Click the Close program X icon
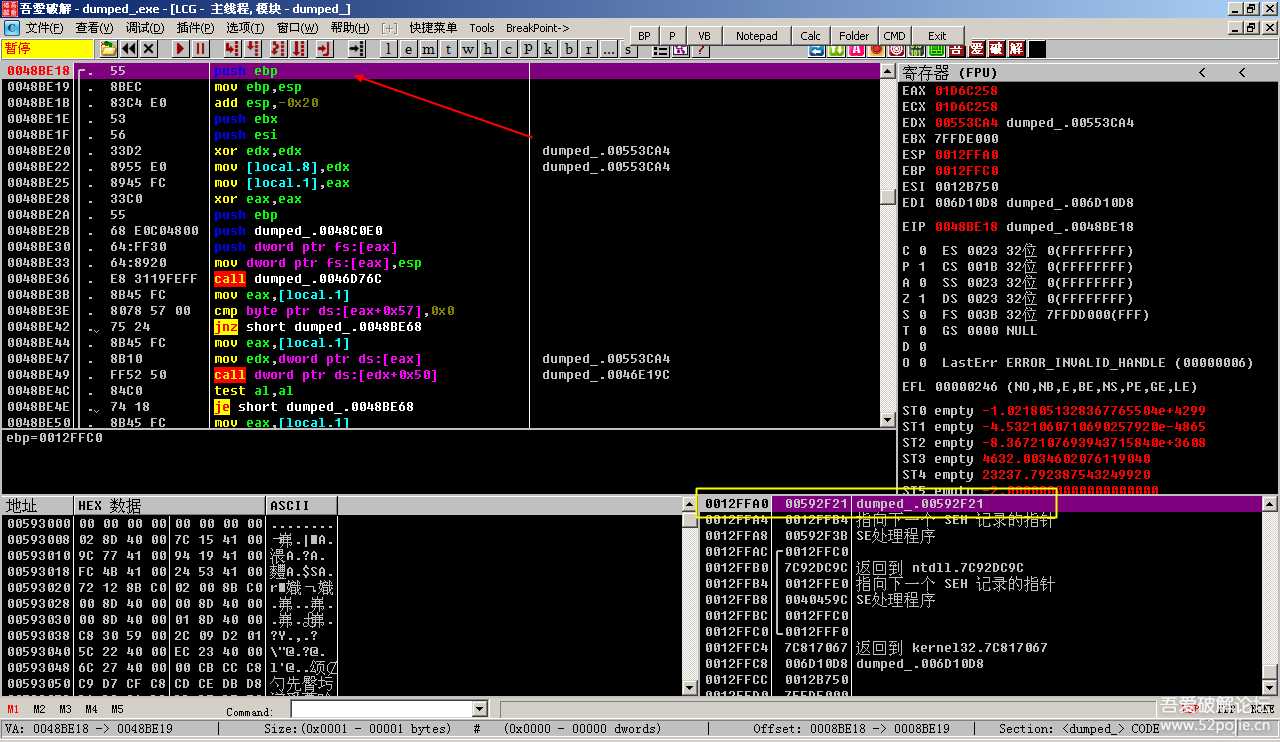This screenshot has width=1280, height=742. (148, 49)
